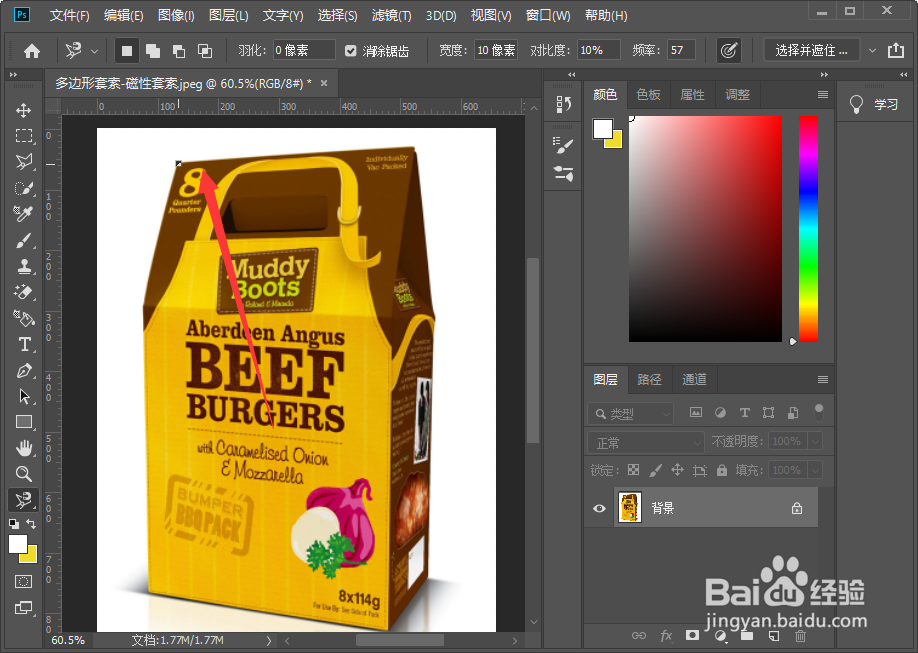Add a layer mask button
This screenshot has height=653, width=918.
[693, 635]
